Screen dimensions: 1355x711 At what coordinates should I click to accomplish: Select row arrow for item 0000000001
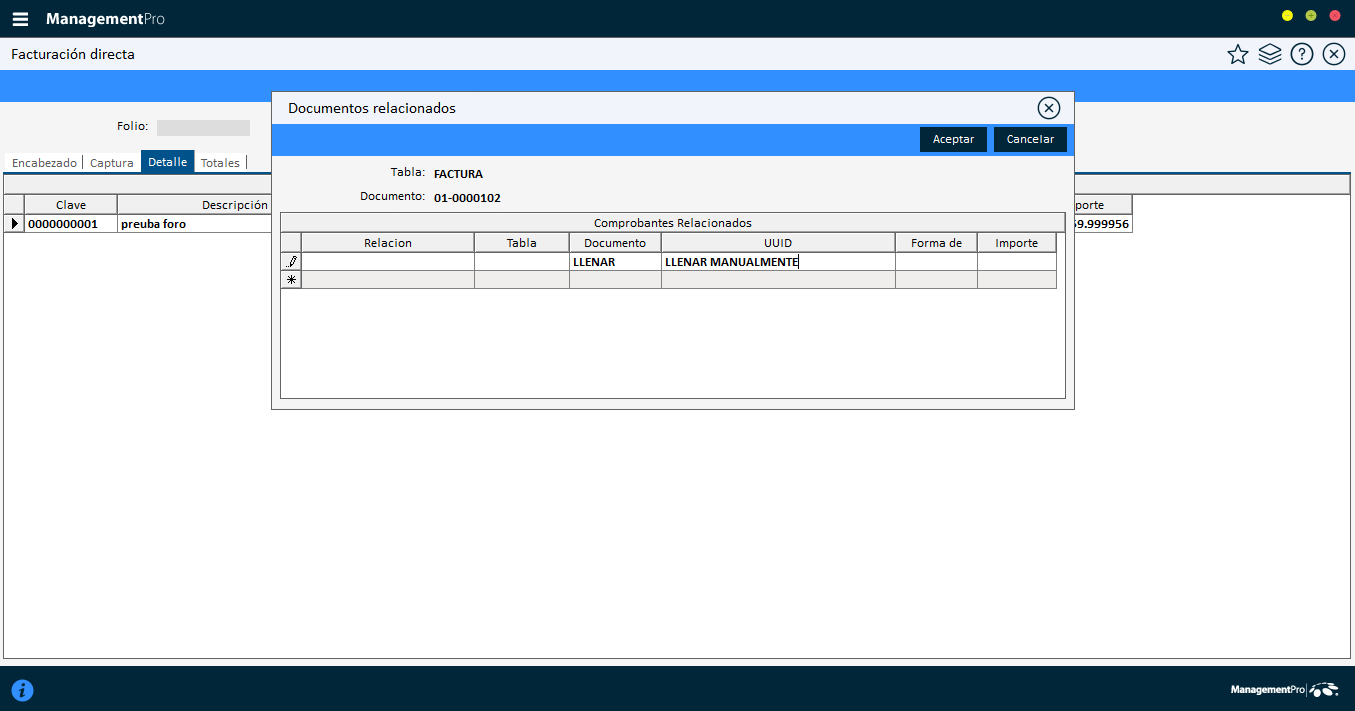(x=14, y=224)
